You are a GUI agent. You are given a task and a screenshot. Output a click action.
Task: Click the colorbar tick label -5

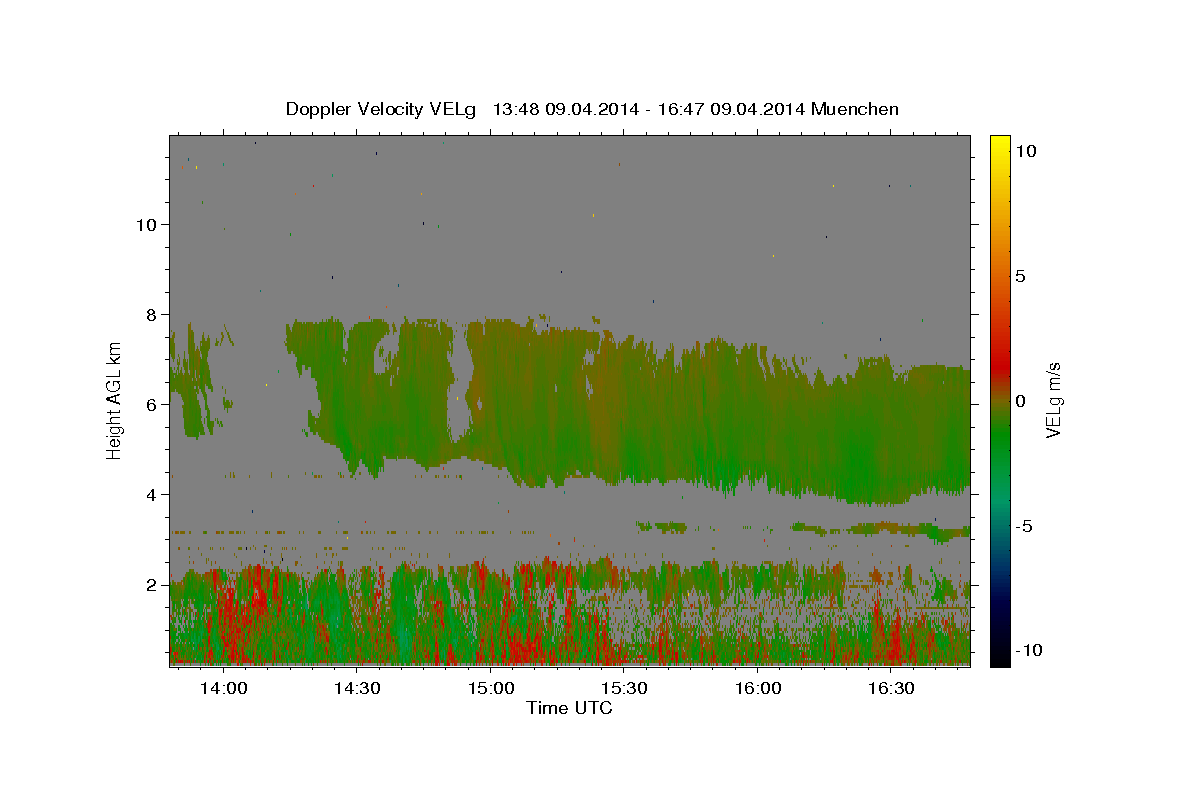click(x=1024, y=526)
